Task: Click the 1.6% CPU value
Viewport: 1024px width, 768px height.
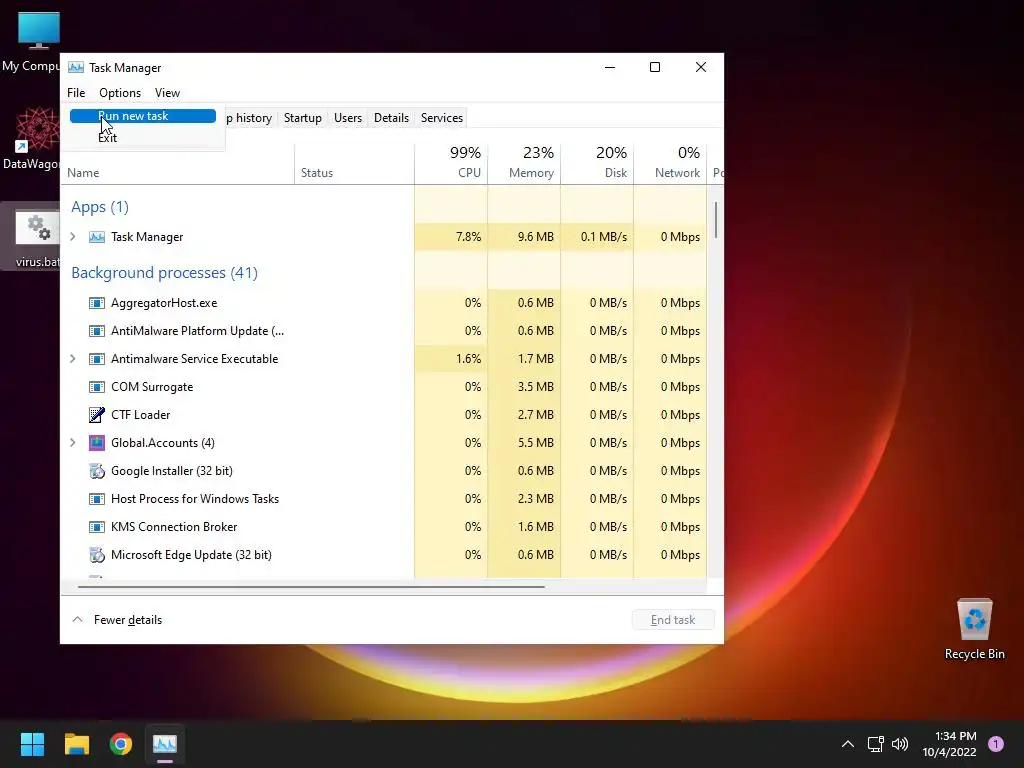Action: (468, 359)
